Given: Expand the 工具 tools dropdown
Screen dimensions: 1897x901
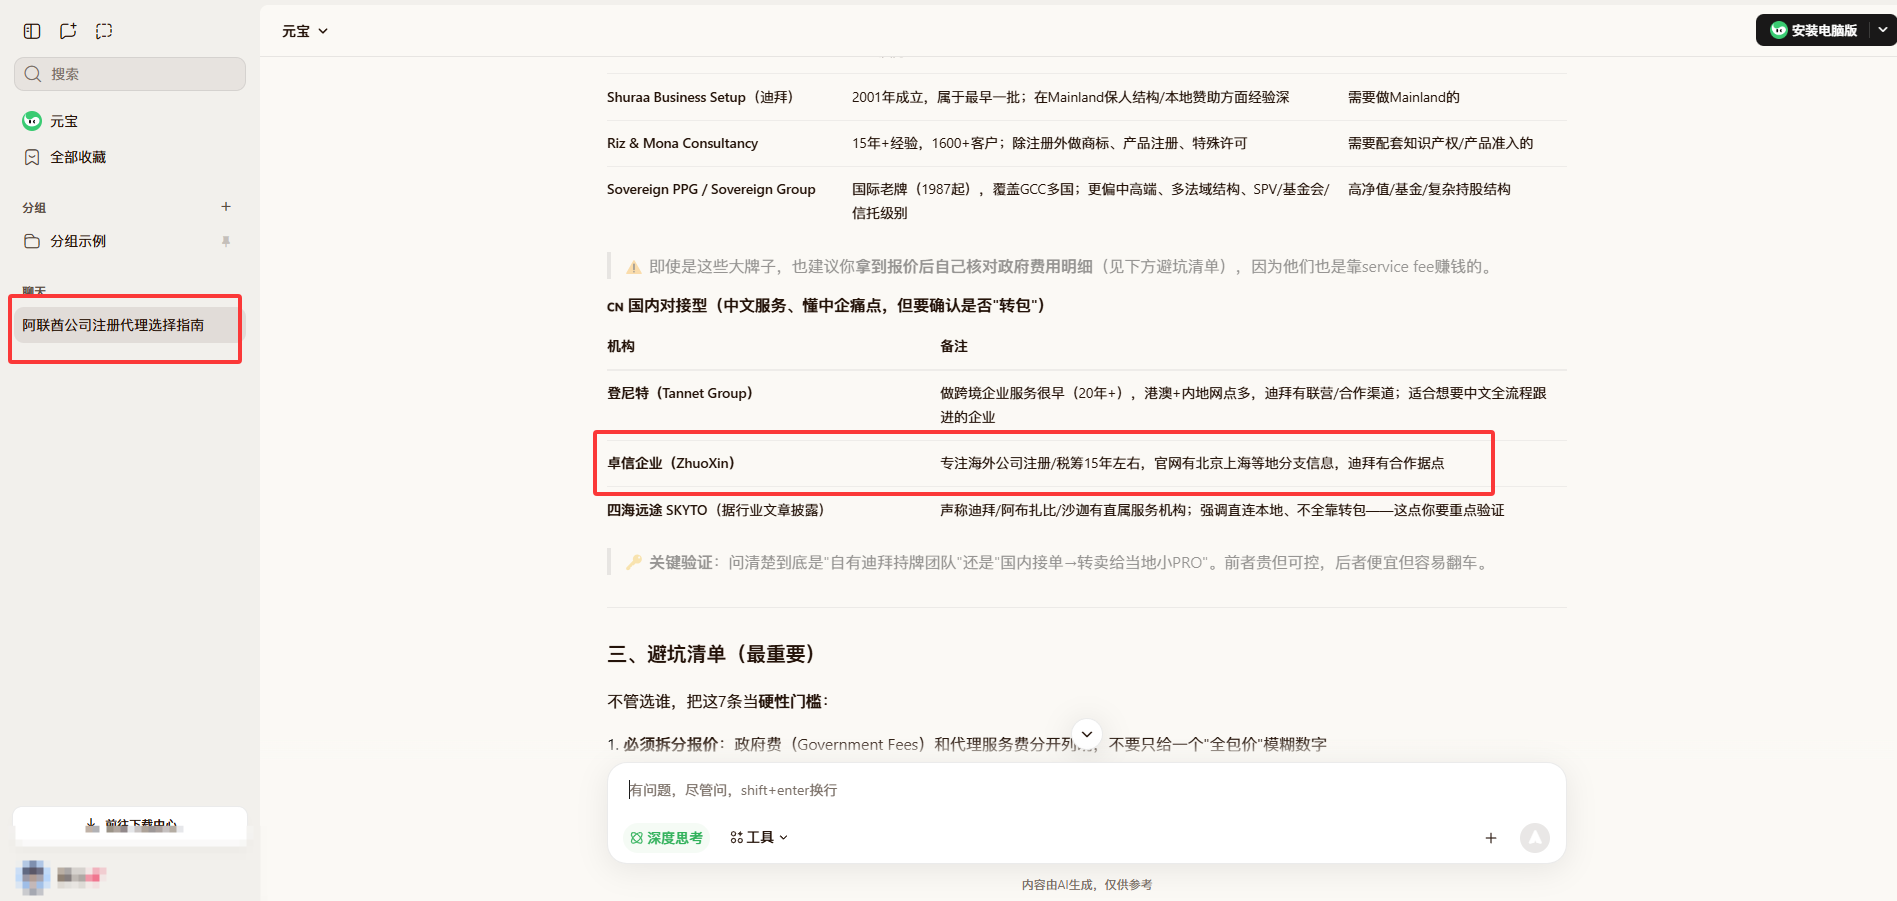Looking at the screenshot, I should click(759, 838).
